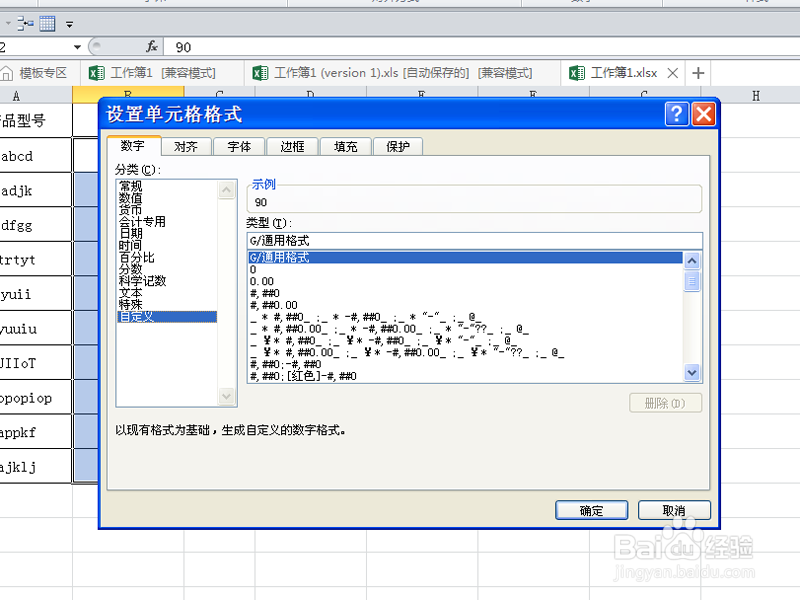Pick 分数 category
The image size is (800, 600).
point(131,269)
